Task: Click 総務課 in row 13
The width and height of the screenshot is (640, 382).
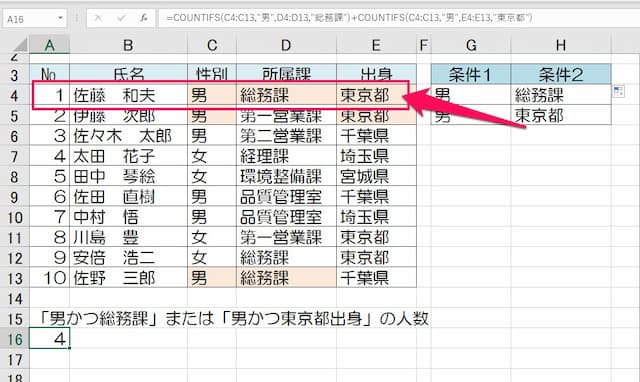Action: coord(286,278)
